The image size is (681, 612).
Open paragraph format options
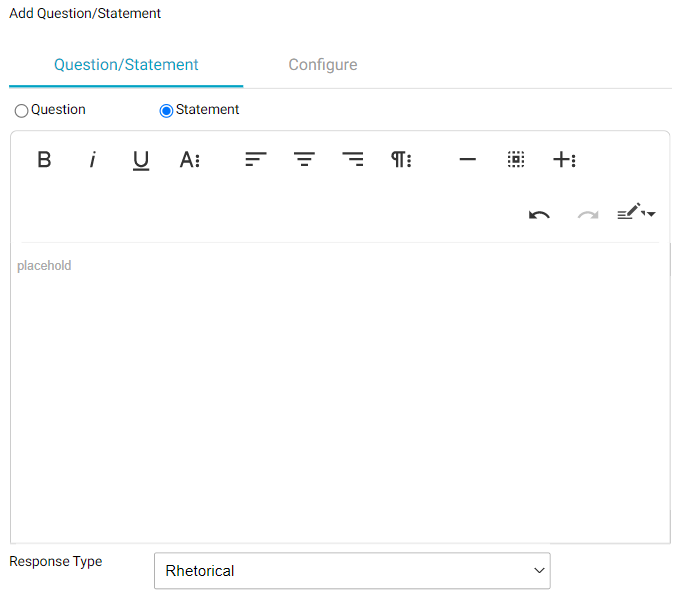point(401,160)
